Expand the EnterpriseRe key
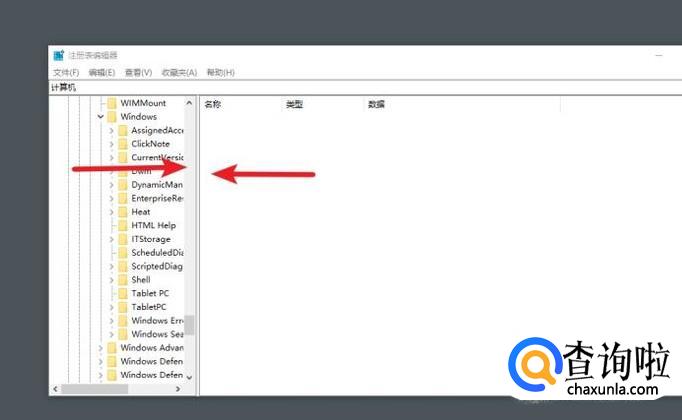 click(x=111, y=198)
